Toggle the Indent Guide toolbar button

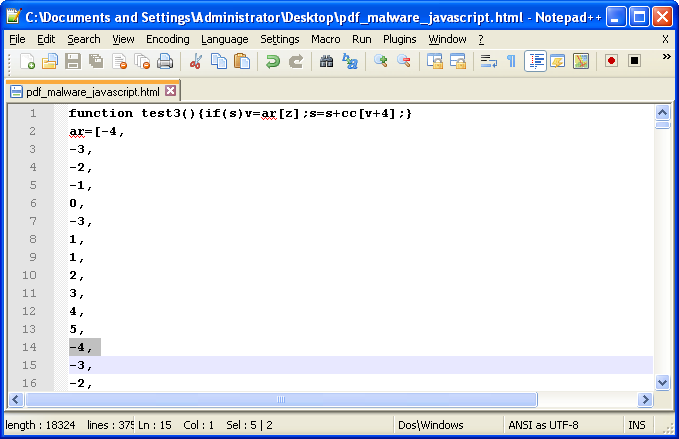tap(535, 62)
